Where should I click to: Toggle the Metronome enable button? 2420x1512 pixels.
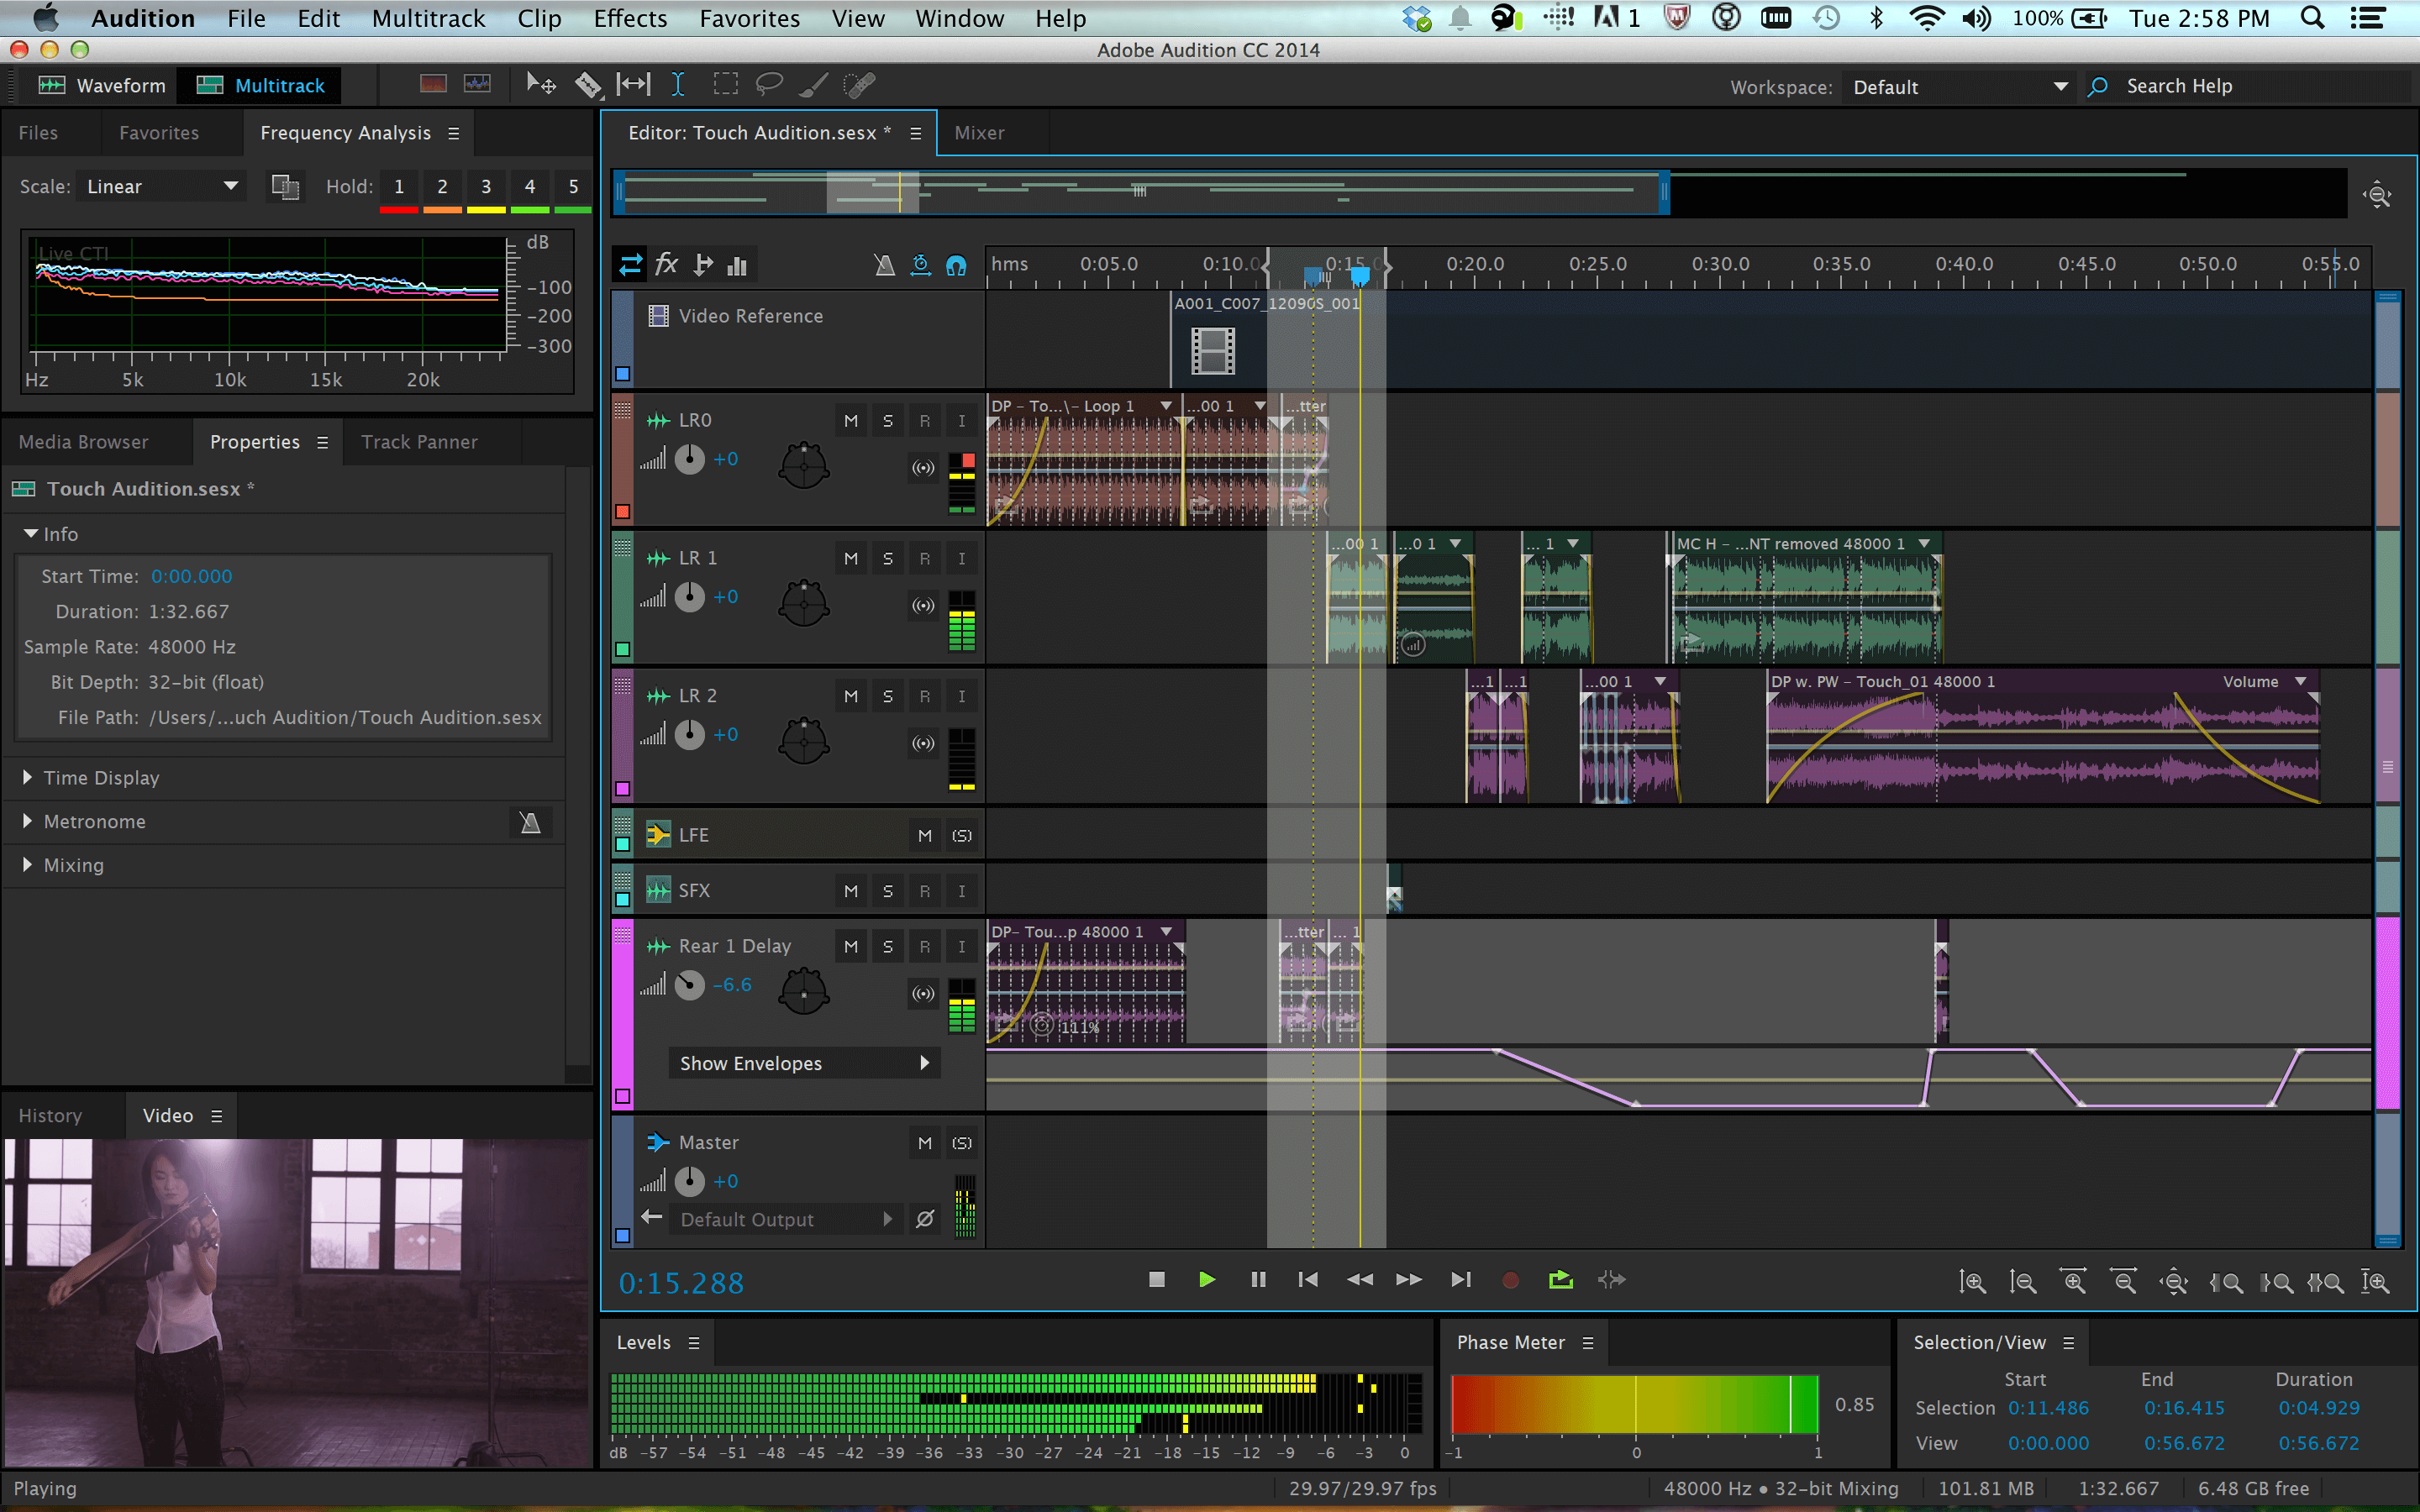click(531, 821)
